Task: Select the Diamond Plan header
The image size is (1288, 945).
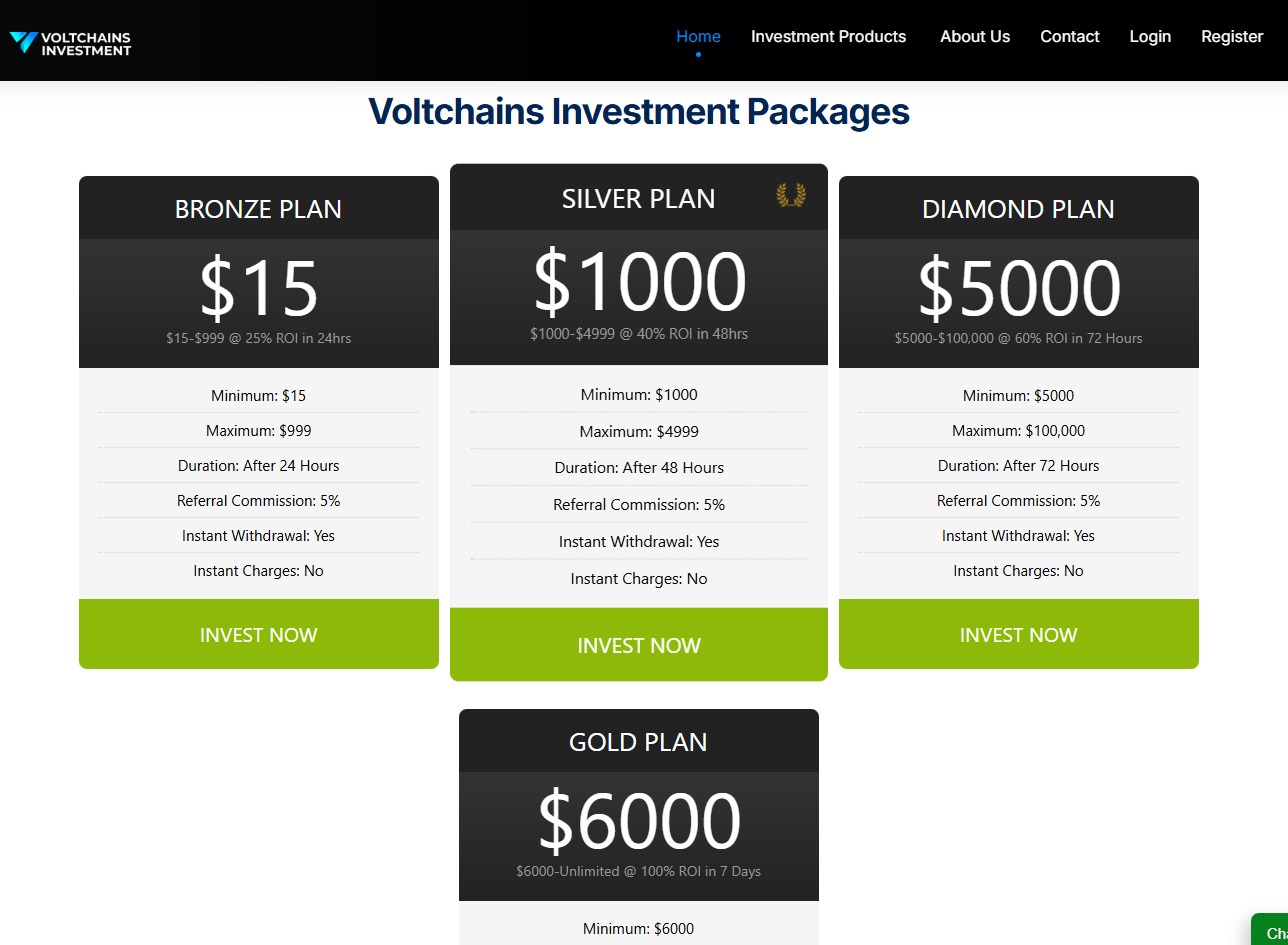Action: tap(1018, 209)
